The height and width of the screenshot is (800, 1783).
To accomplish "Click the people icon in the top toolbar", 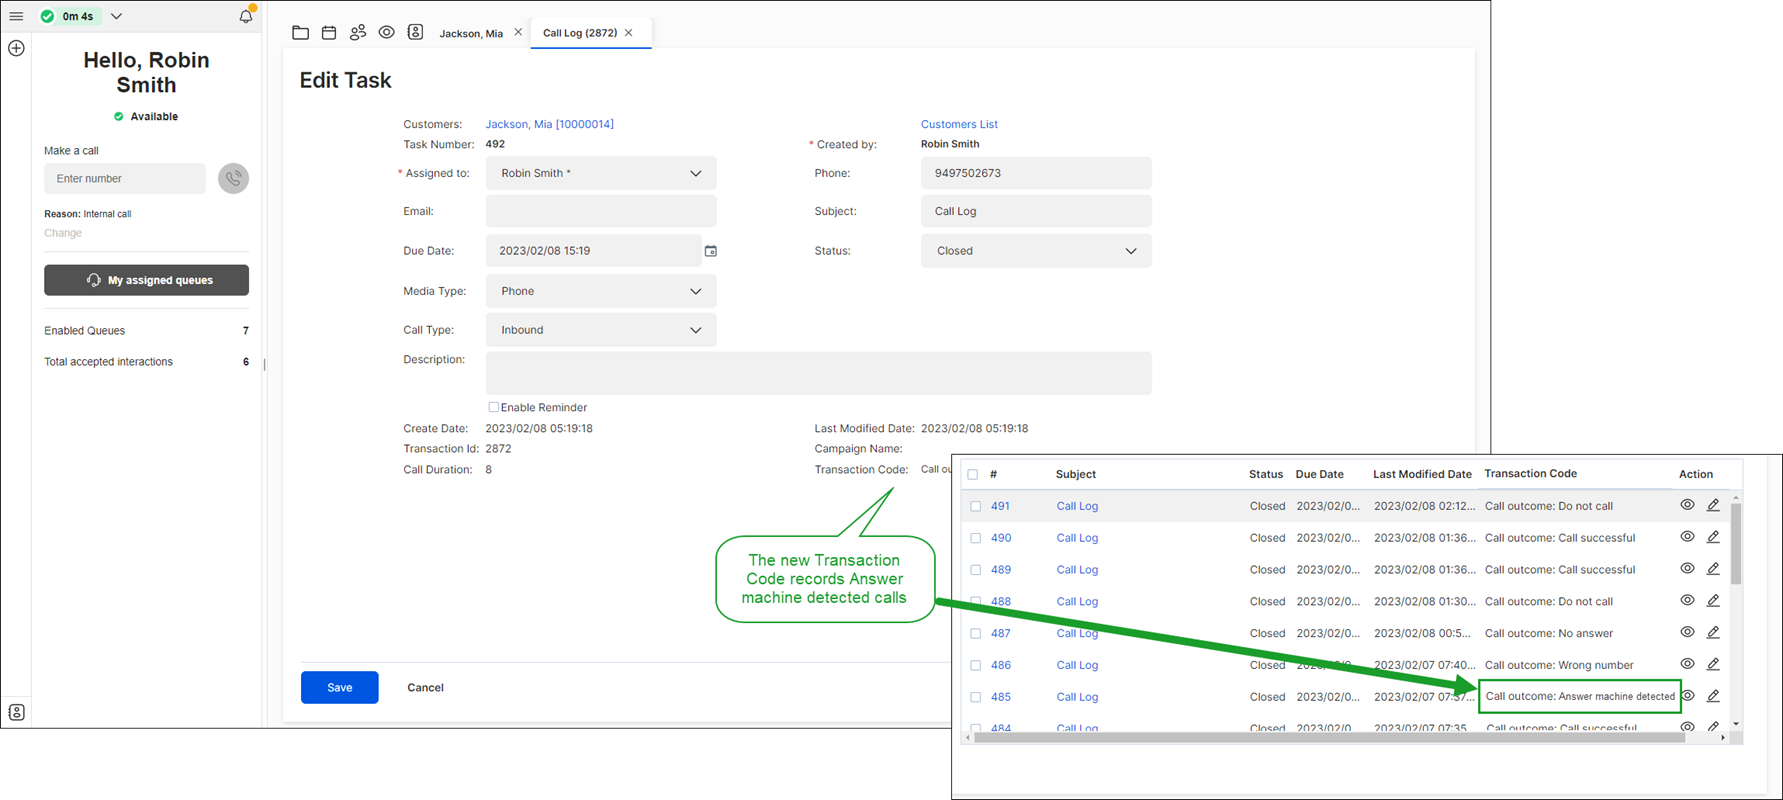I will tap(358, 33).
